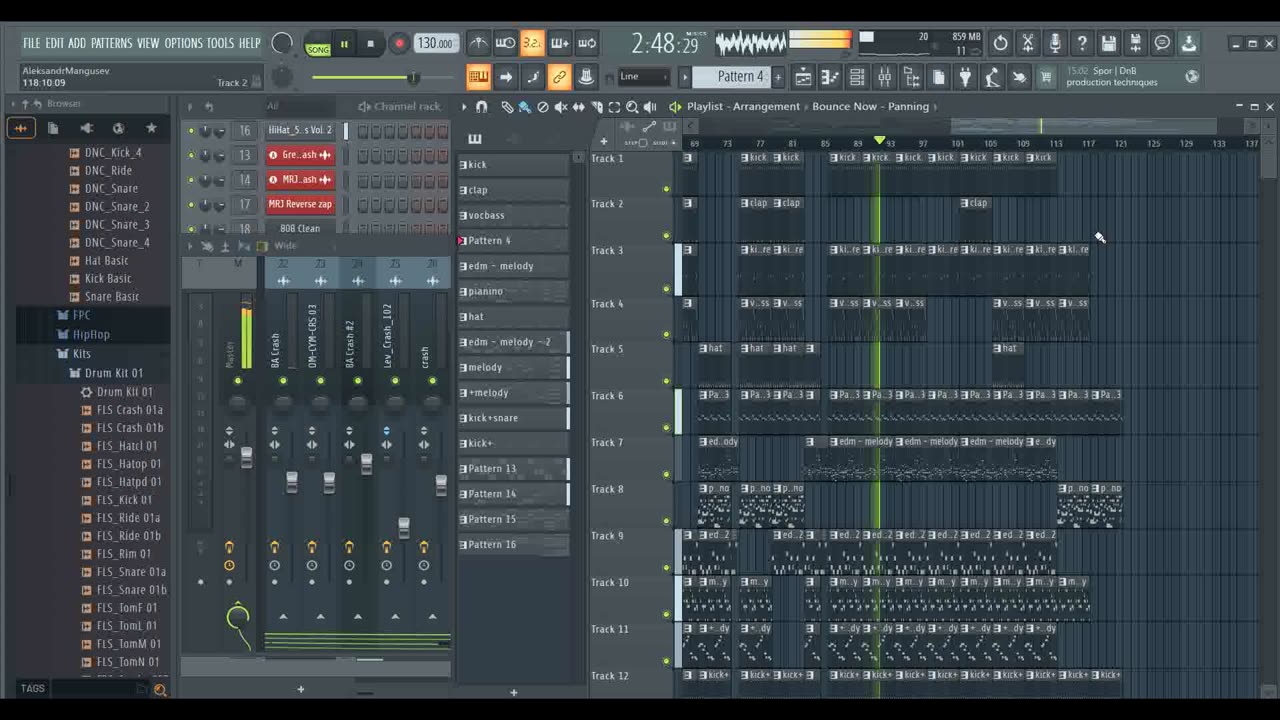This screenshot has height=720, width=1280.
Task: Open the Browser options arrow
Action: (x=12, y=104)
